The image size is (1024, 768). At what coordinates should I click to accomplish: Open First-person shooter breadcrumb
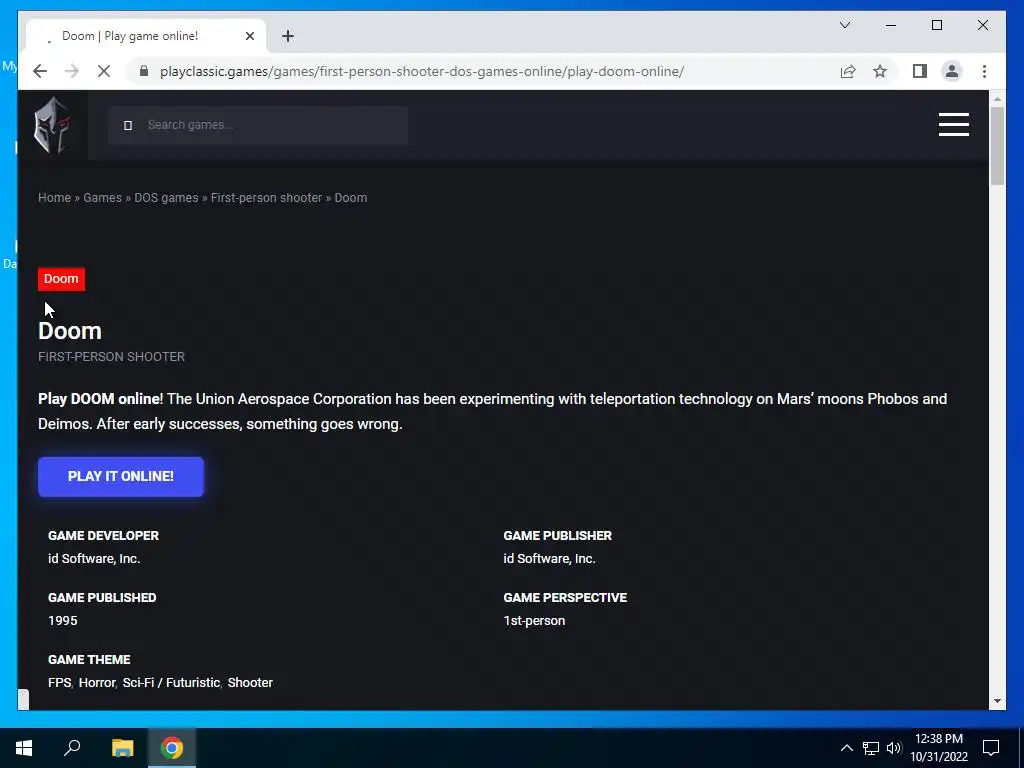(x=266, y=198)
